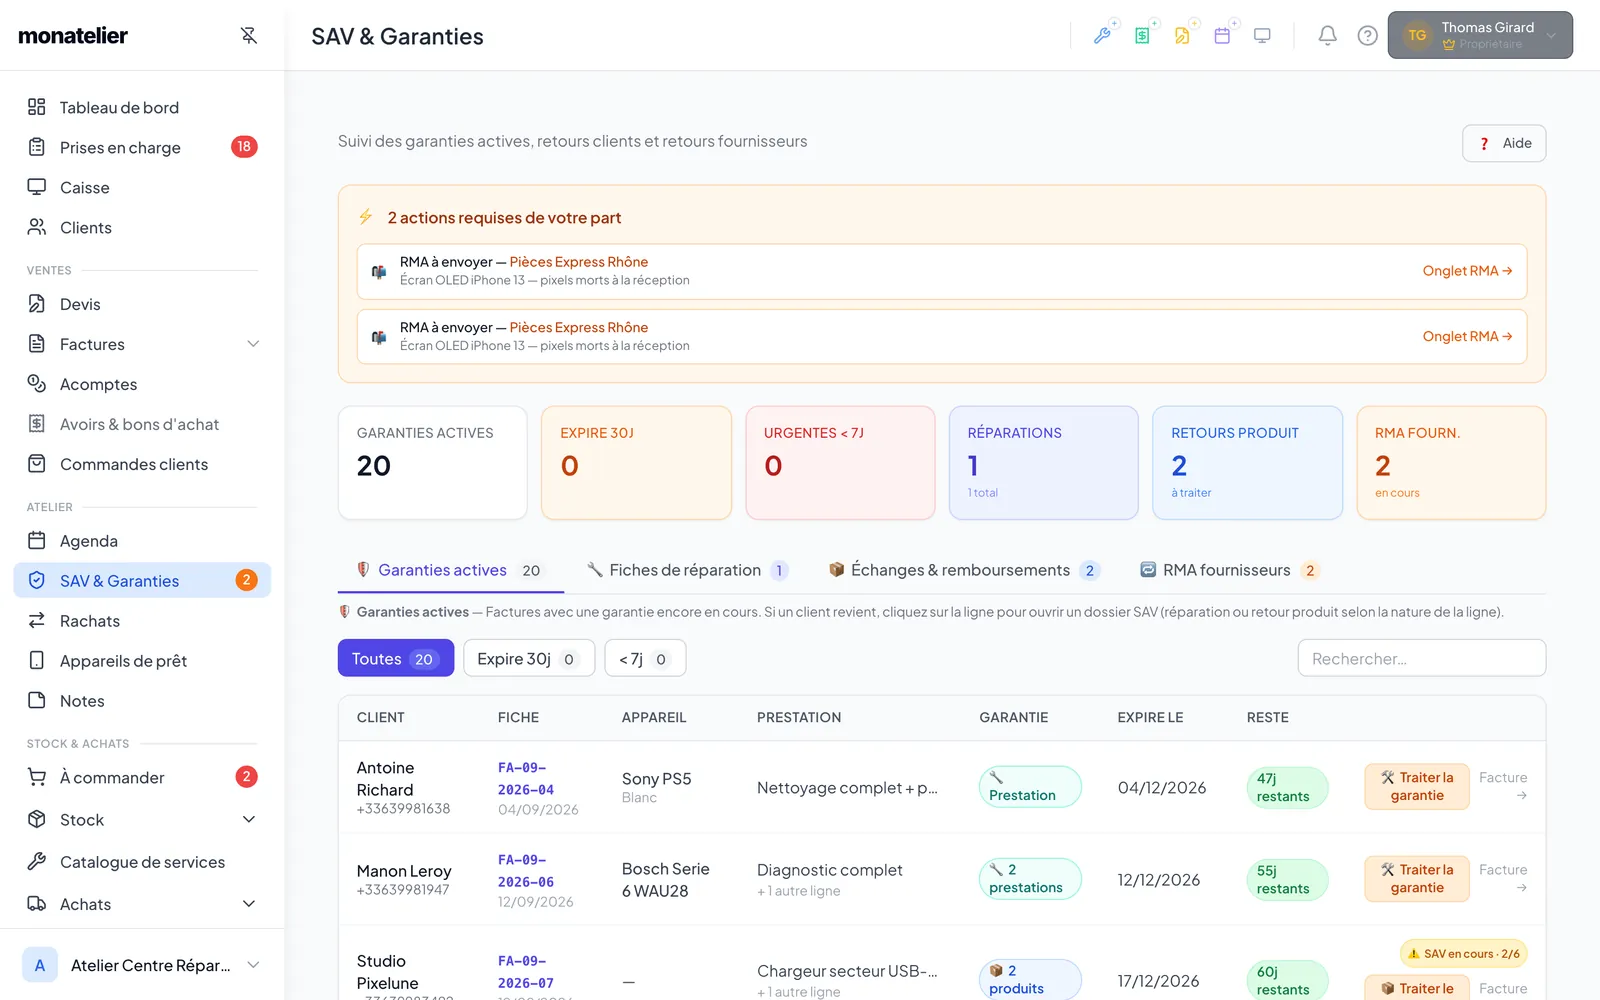Open the Urgentes < 7J stat card
Image resolution: width=1600 pixels, height=1000 pixels.
pyautogui.click(x=840, y=462)
